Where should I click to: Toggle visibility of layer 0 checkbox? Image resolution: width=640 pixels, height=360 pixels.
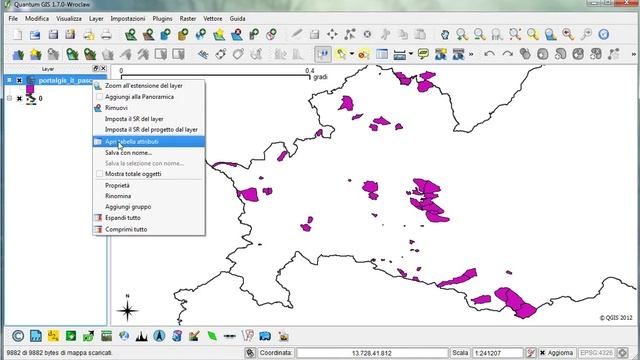click(x=19, y=98)
